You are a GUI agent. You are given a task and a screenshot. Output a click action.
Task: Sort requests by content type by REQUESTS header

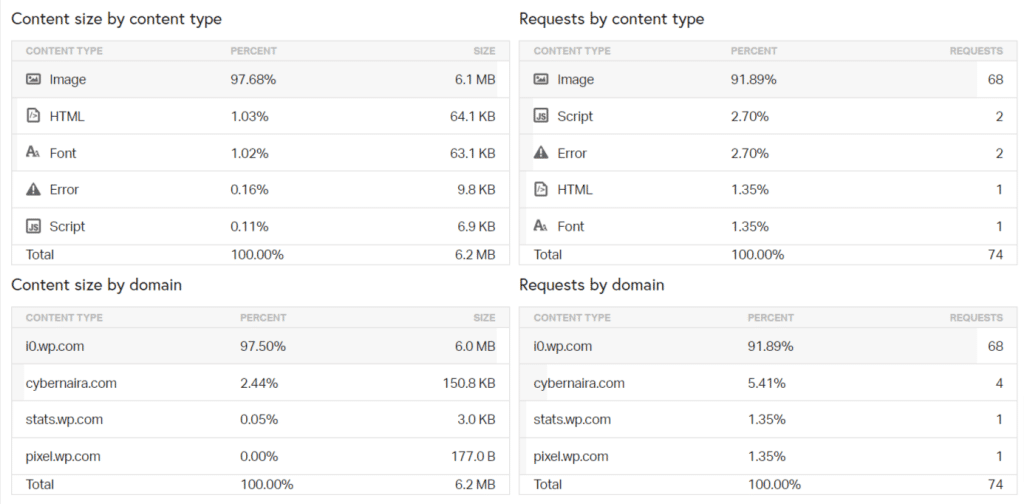[976, 51]
